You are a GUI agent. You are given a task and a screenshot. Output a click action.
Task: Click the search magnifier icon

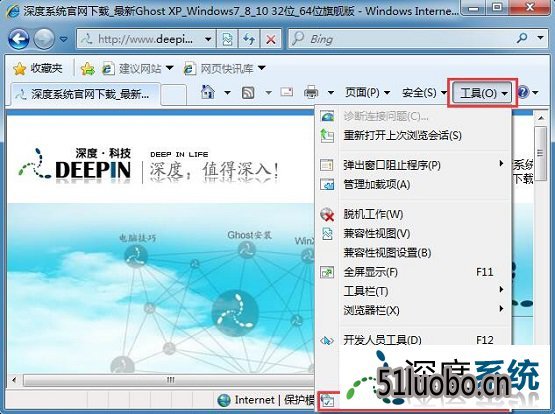522,38
